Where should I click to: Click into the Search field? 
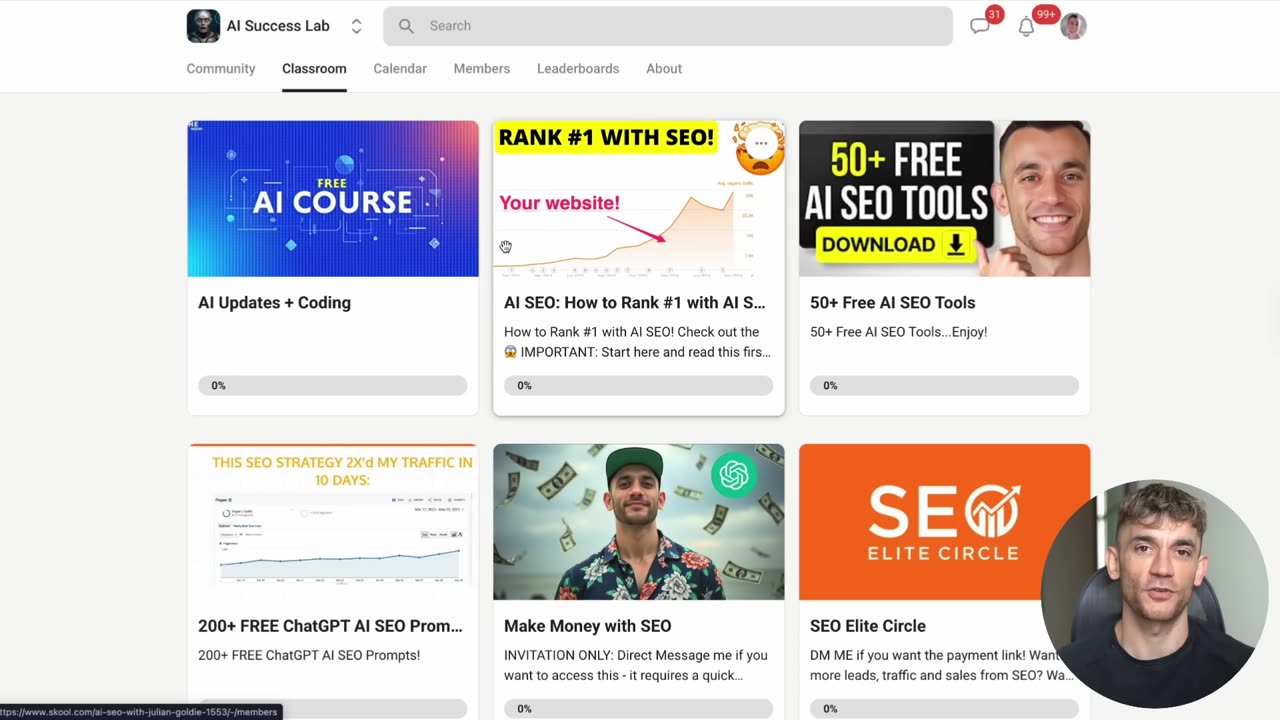[668, 26]
